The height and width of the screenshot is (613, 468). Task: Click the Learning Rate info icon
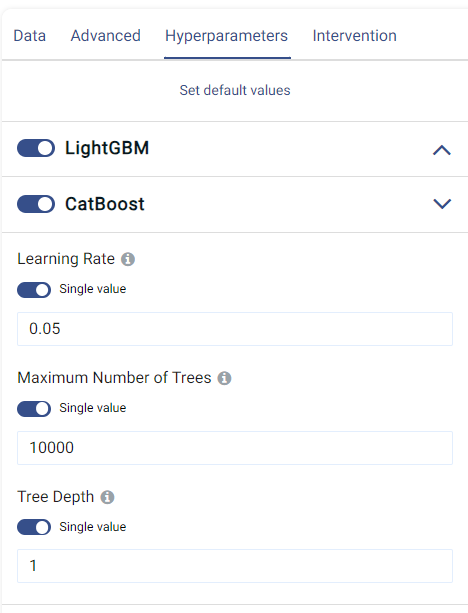pyautogui.click(x=128, y=259)
